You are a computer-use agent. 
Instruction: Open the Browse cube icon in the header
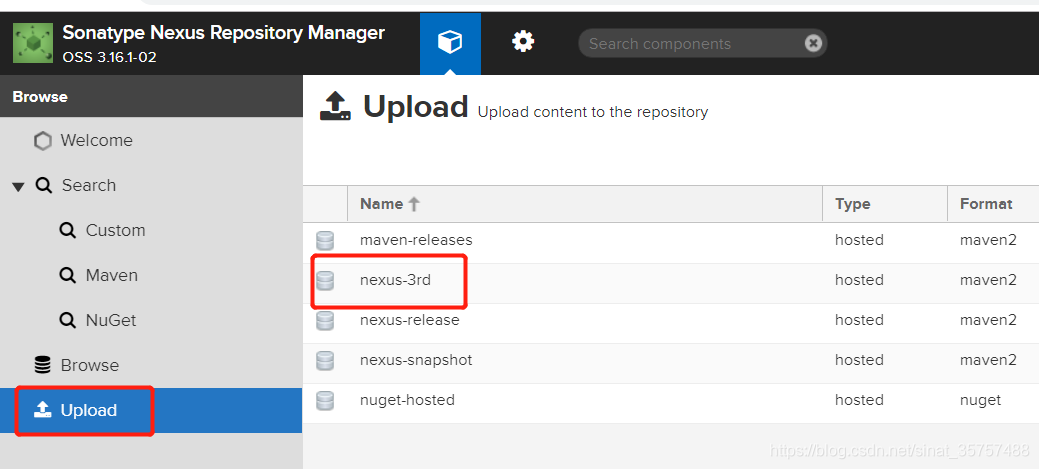450,44
